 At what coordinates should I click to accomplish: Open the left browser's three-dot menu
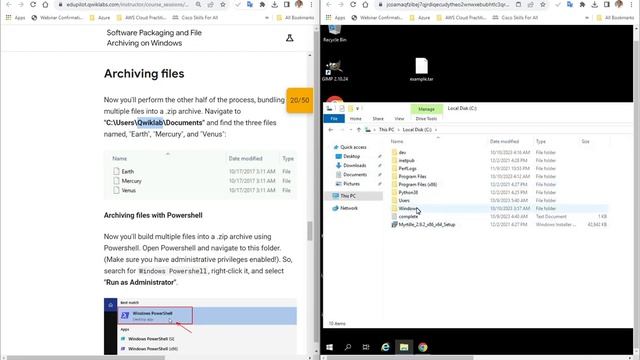(311, 4)
